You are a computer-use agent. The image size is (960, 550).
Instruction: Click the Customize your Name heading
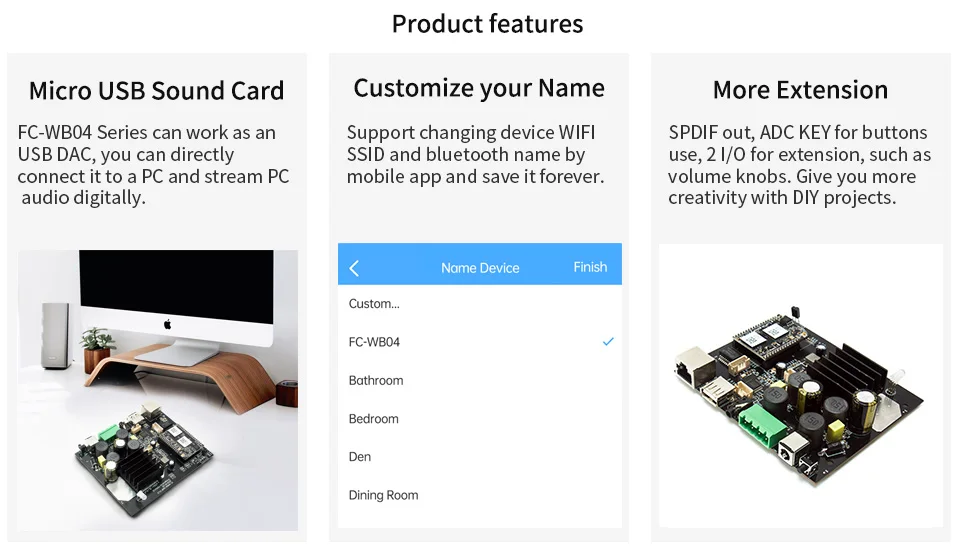coord(479,88)
